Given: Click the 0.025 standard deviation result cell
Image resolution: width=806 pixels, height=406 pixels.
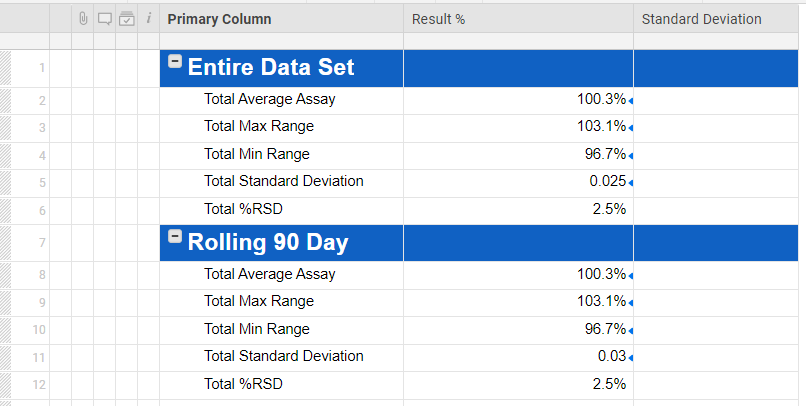Looking at the screenshot, I should tap(607, 182).
